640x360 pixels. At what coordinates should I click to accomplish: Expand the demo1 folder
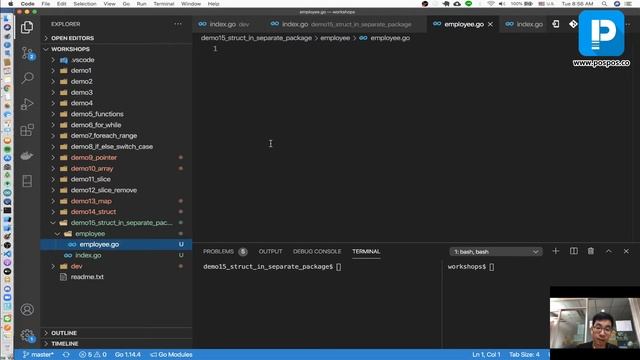click(116, 71)
